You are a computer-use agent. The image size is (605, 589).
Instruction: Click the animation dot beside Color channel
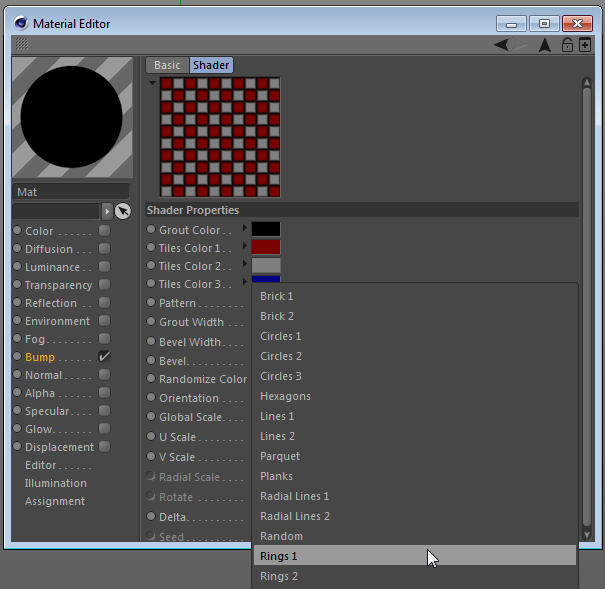point(17,230)
